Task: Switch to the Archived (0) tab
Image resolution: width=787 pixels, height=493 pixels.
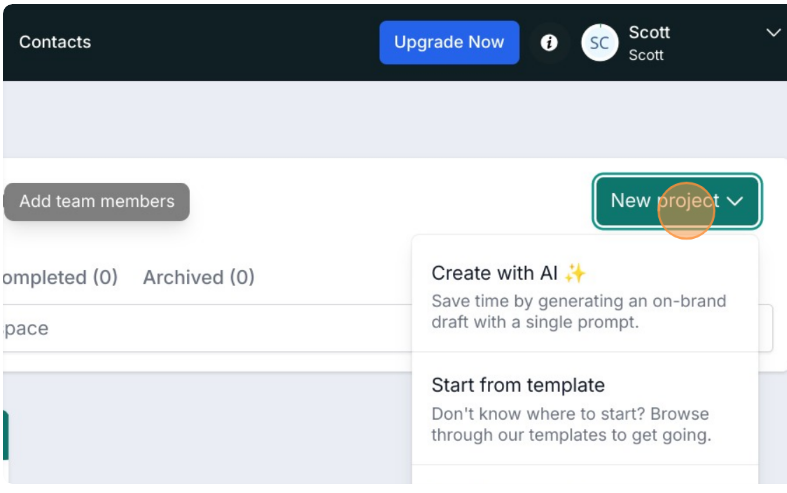Action: click(x=199, y=277)
